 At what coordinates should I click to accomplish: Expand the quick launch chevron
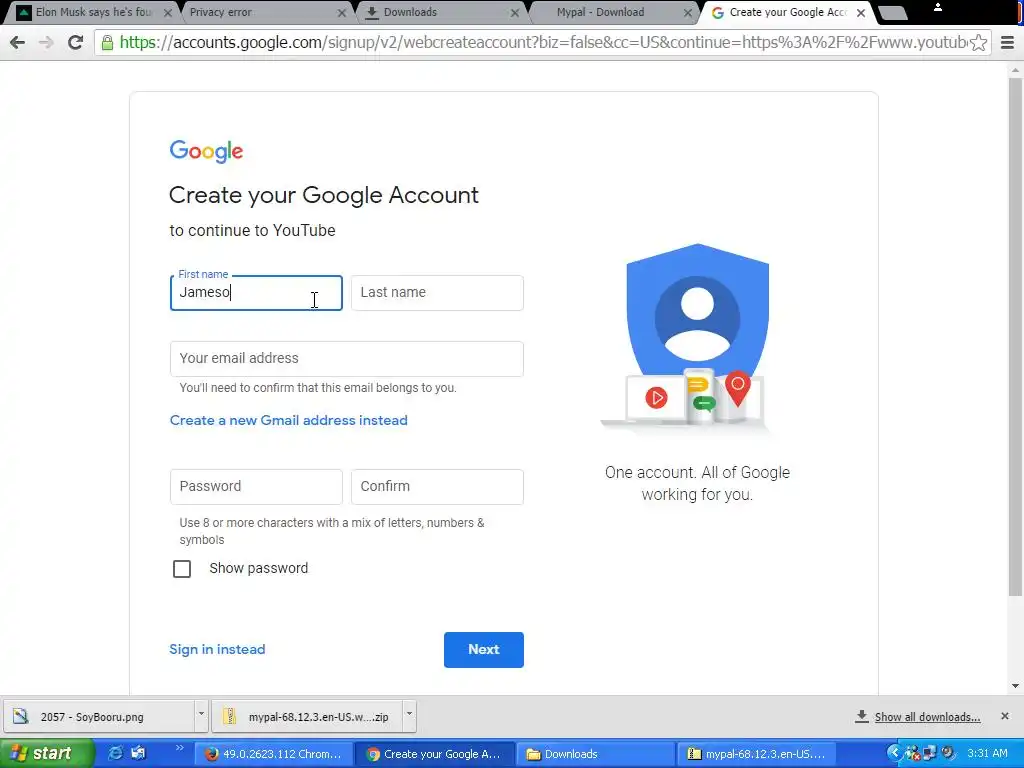180,748
